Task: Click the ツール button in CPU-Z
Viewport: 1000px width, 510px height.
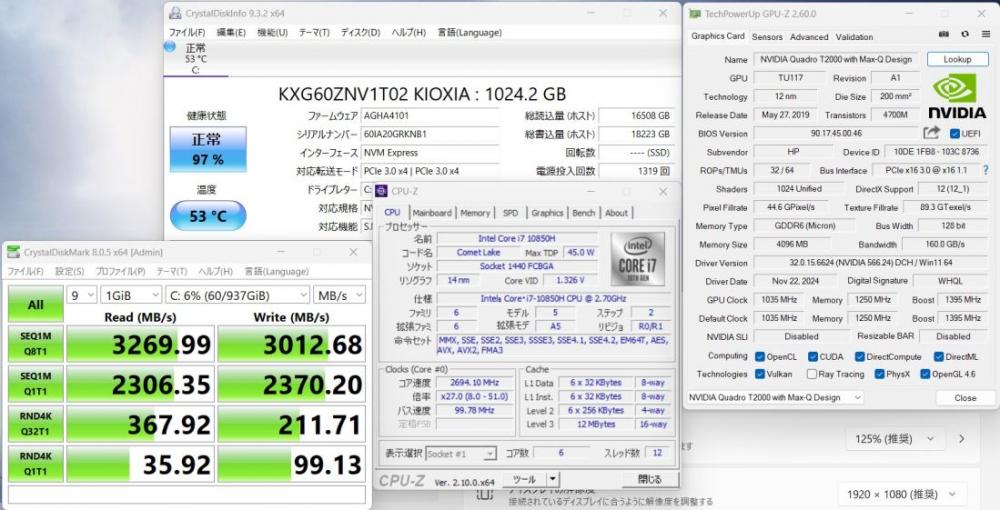Action: click(x=524, y=479)
